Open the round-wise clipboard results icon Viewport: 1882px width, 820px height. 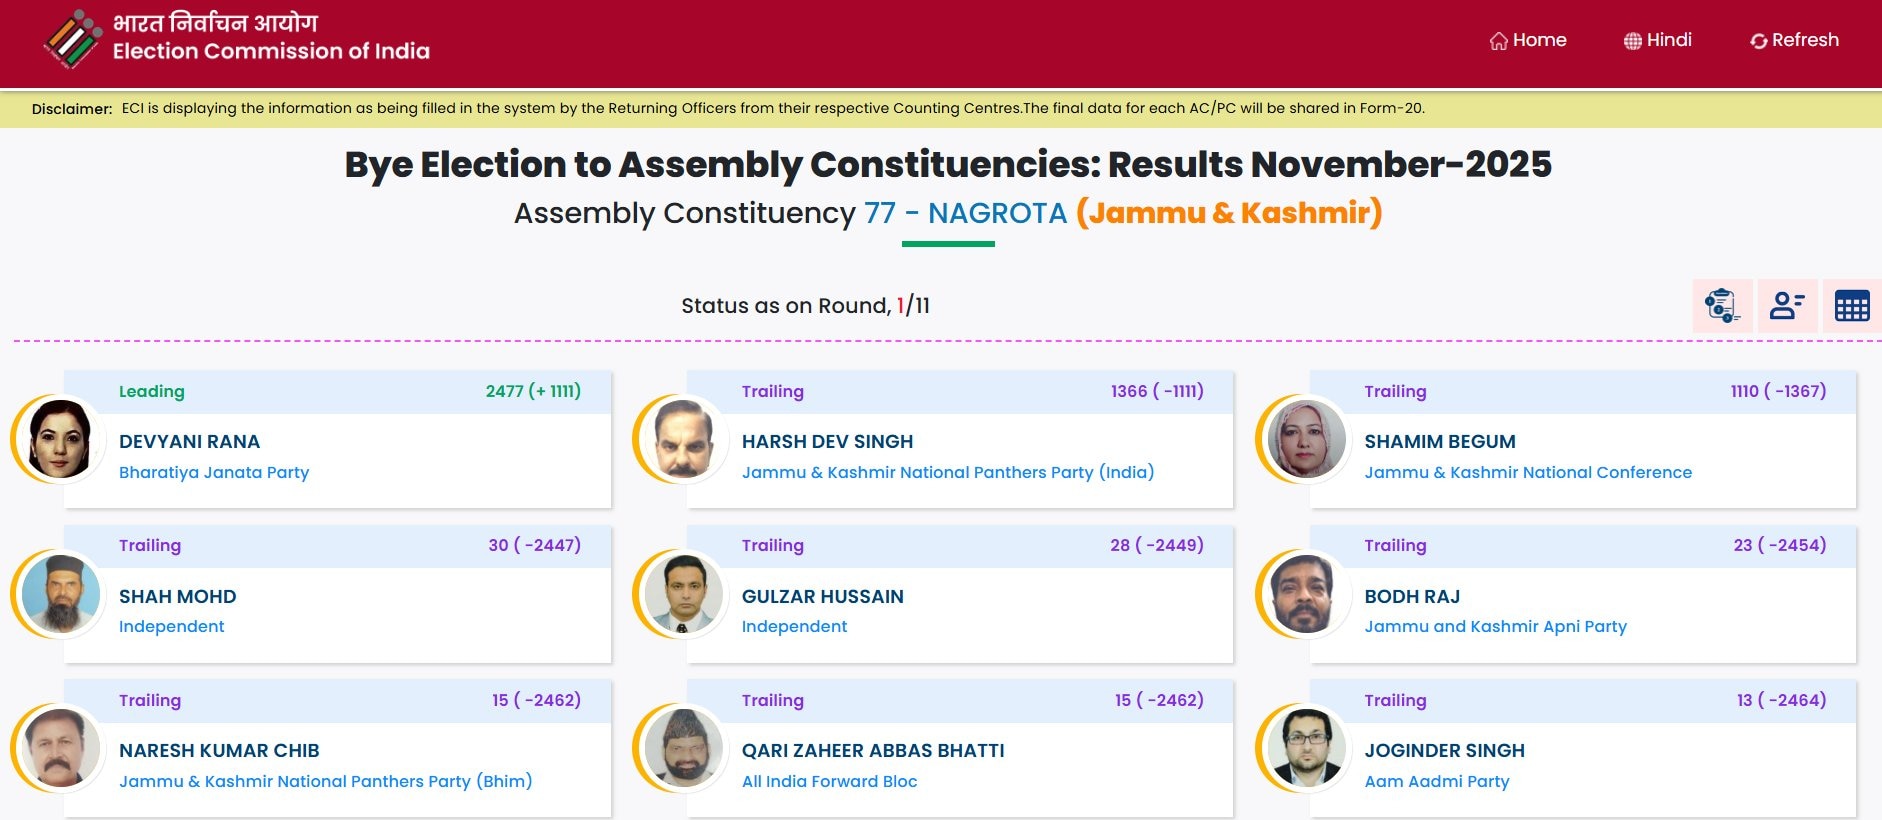click(x=1722, y=306)
